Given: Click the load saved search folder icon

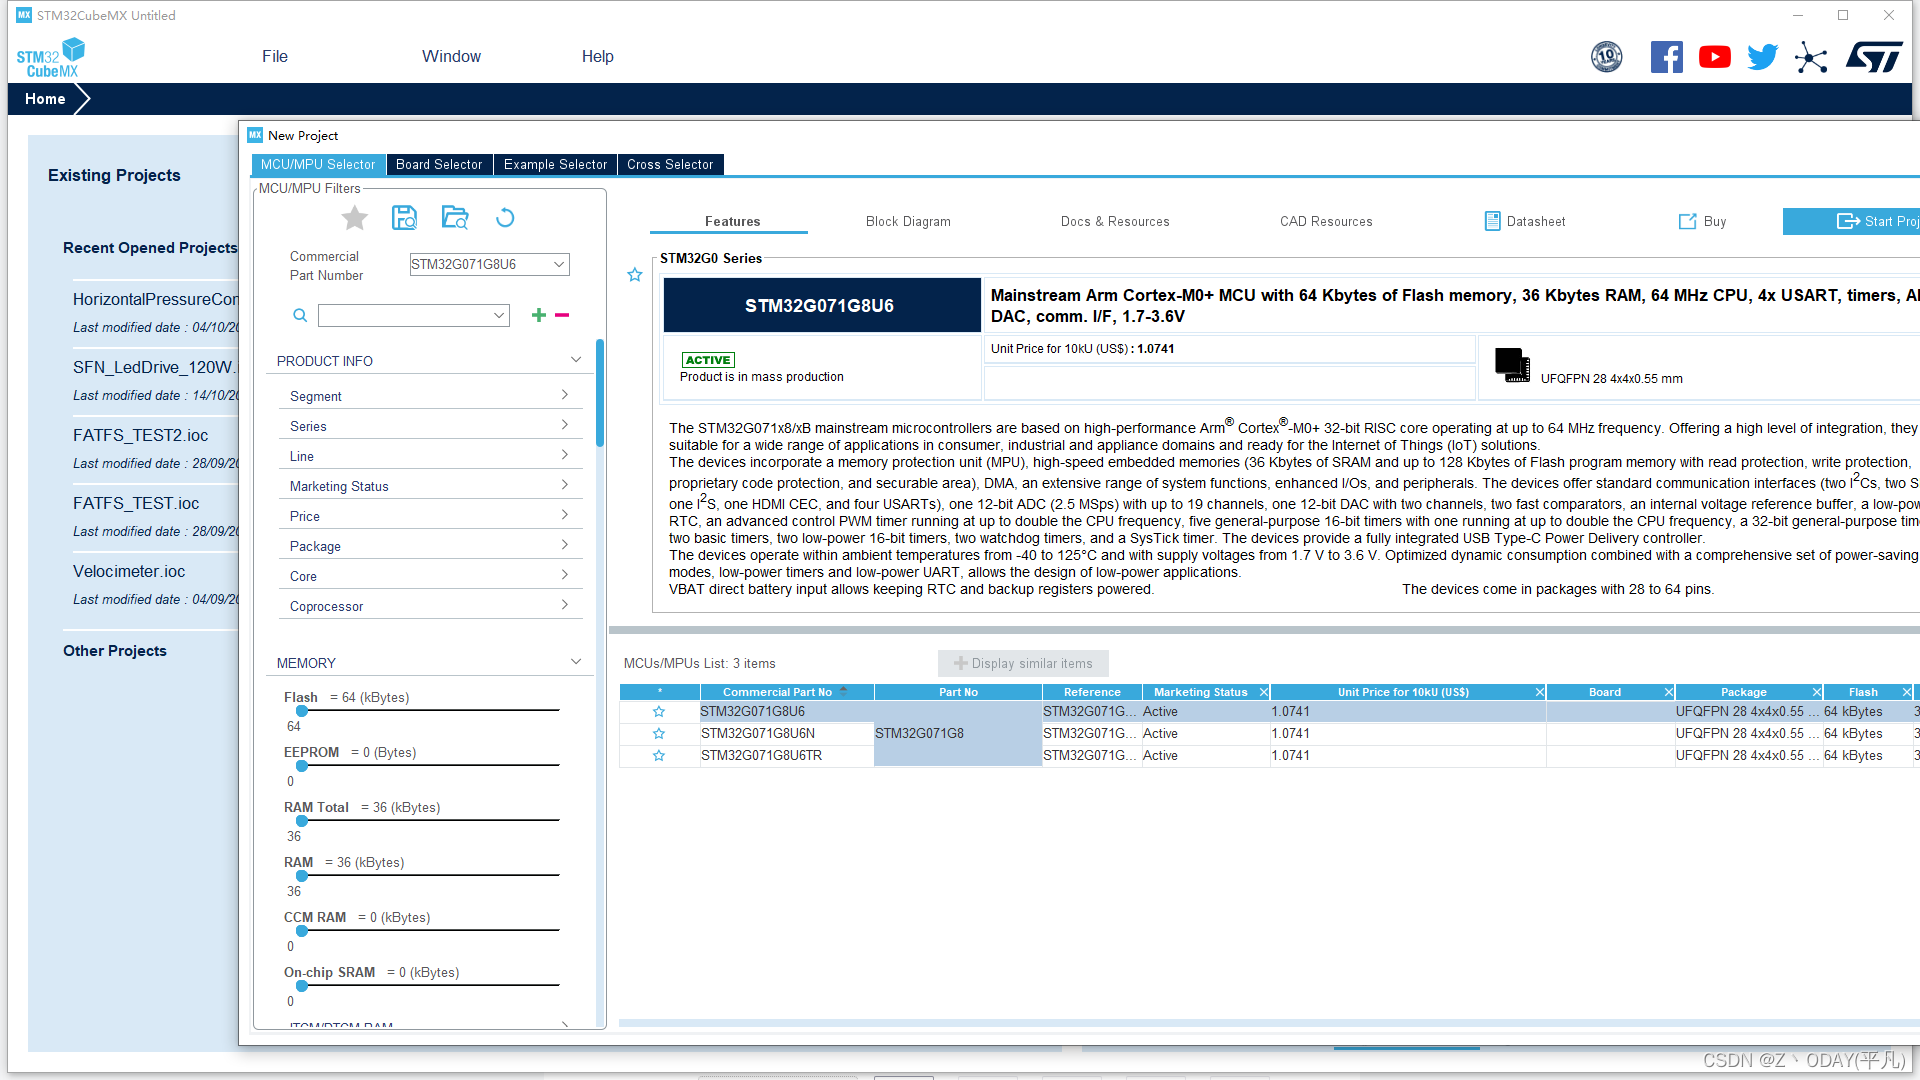Looking at the screenshot, I should coord(455,218).
